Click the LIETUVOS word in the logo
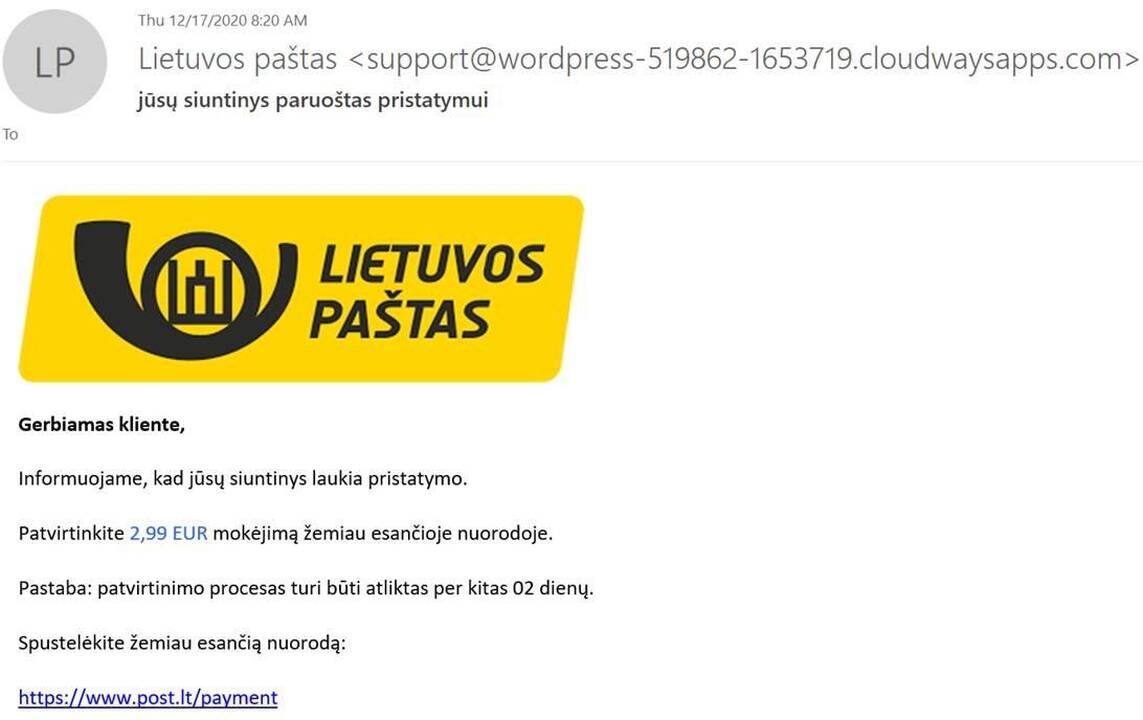Viewport: 1143px width, 720px height. click(432, 264)
